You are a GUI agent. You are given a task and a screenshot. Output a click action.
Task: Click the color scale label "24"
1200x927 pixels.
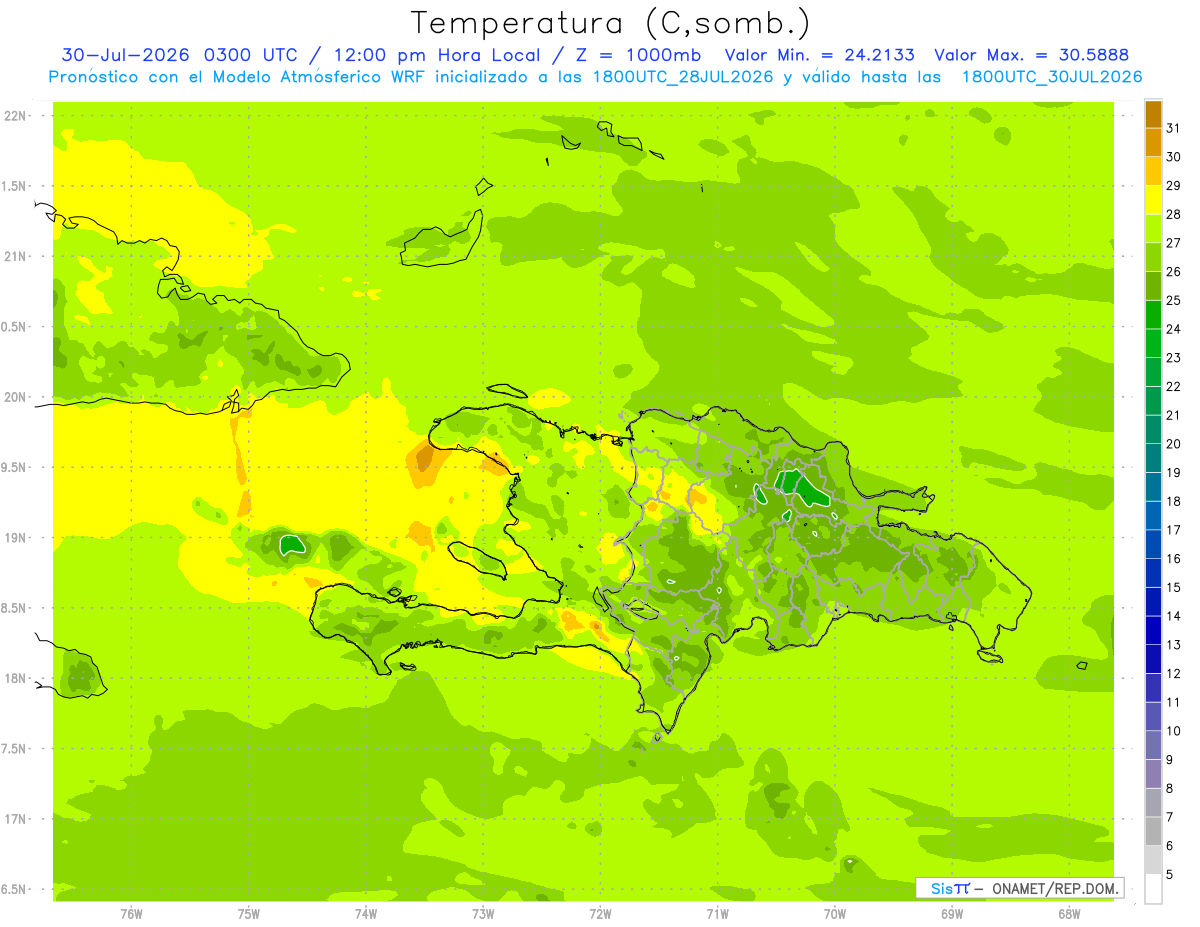1173,329
